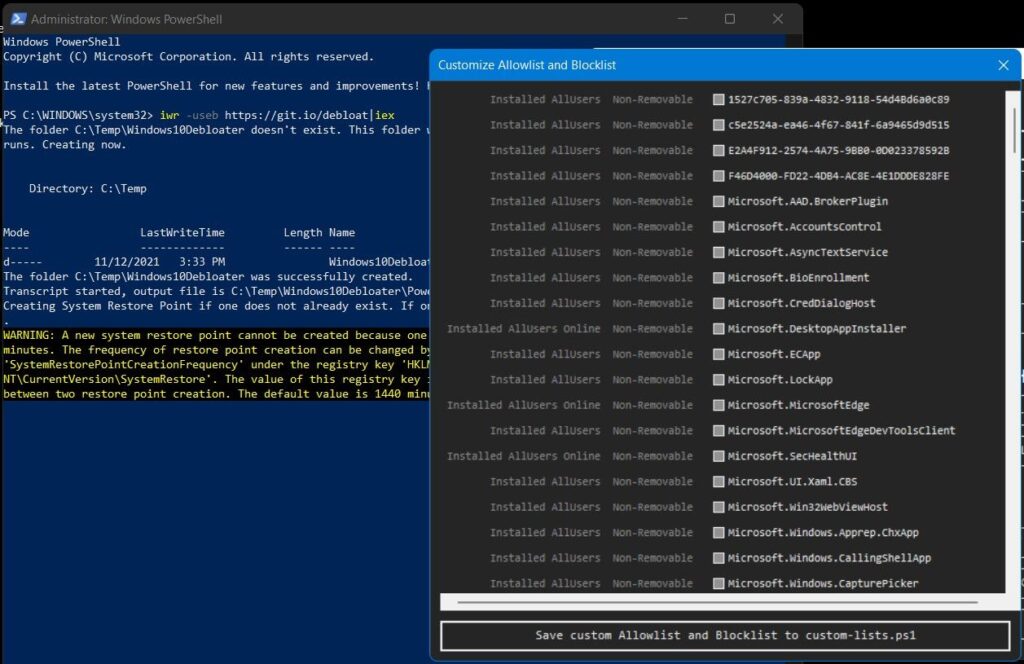Select Microsoft.Win32WebViewHost checkbox
Viewport: 1024px width, 664px height.
[x=718, y=507]
